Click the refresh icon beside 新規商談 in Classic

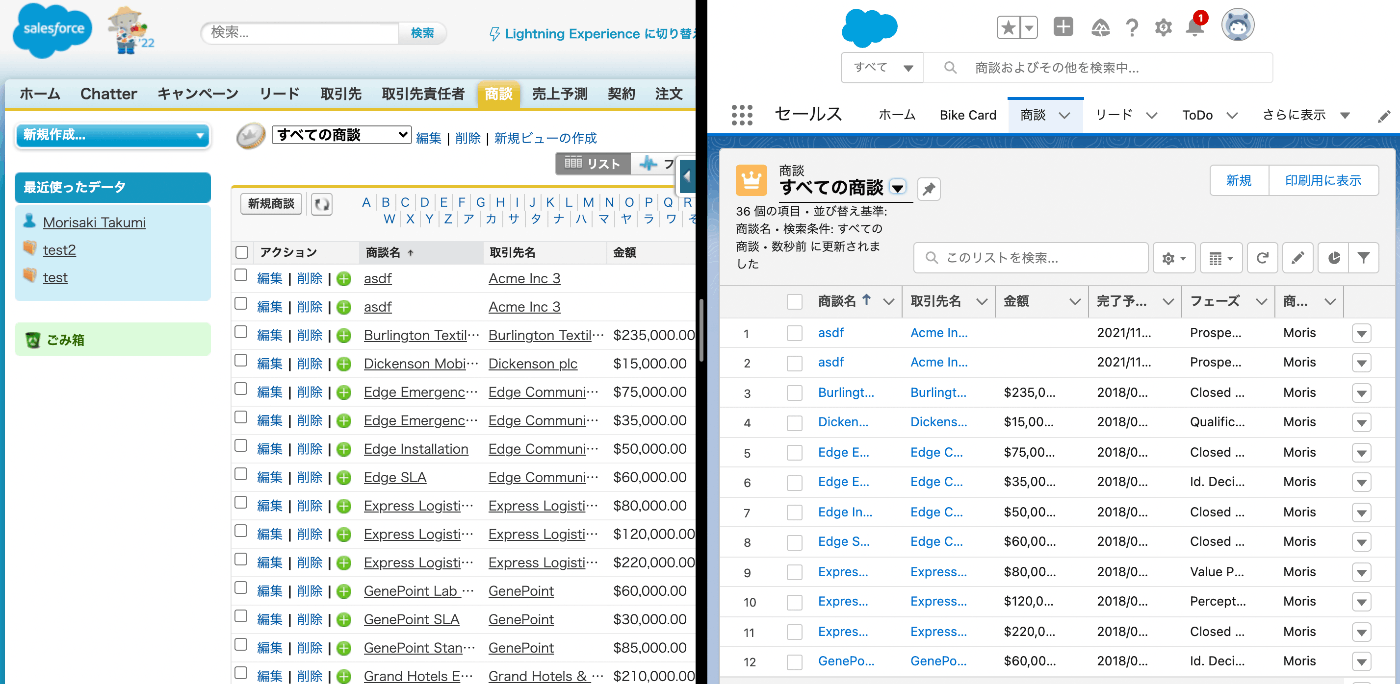[321, 204]
